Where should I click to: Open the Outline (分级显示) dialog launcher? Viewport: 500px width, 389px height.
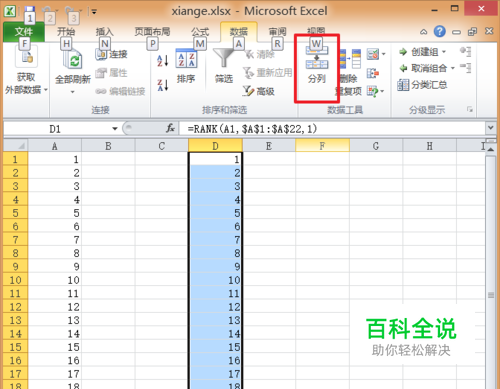click(470, 109)
